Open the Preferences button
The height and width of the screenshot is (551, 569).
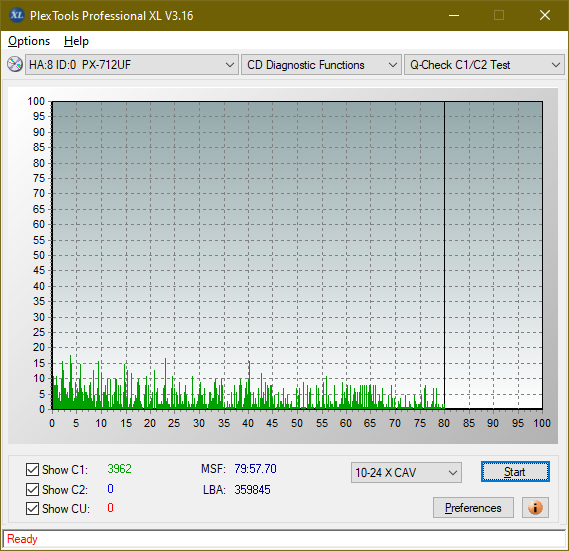tap(473, 507)
